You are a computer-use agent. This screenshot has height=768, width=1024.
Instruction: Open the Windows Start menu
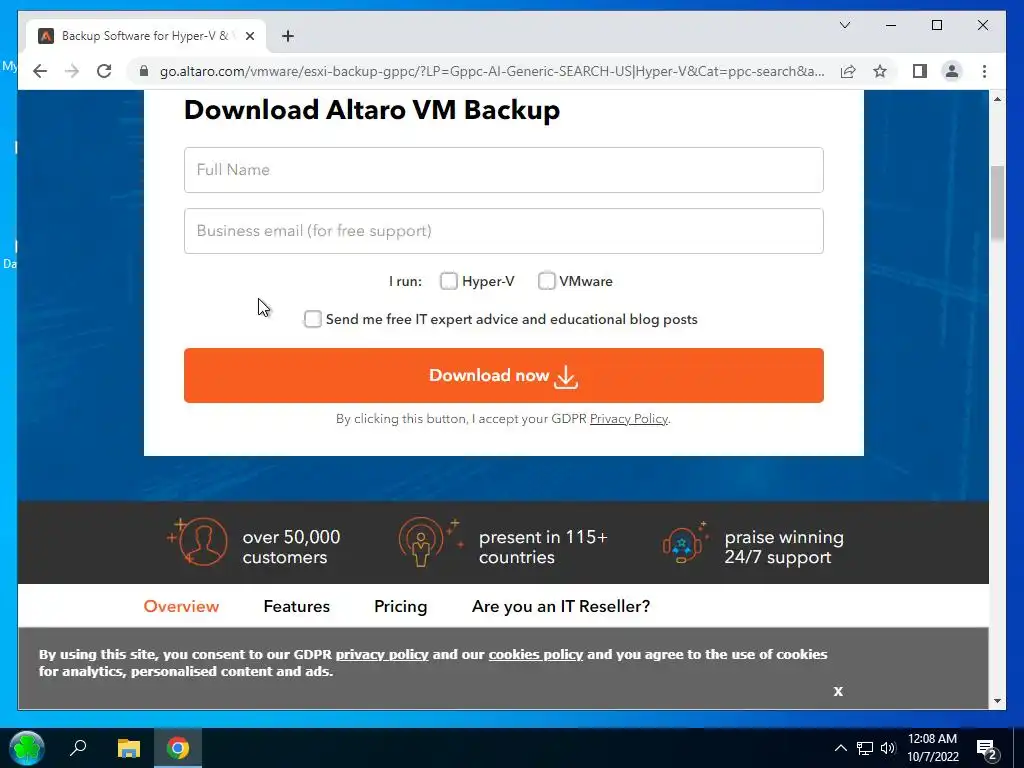(27, 748)
